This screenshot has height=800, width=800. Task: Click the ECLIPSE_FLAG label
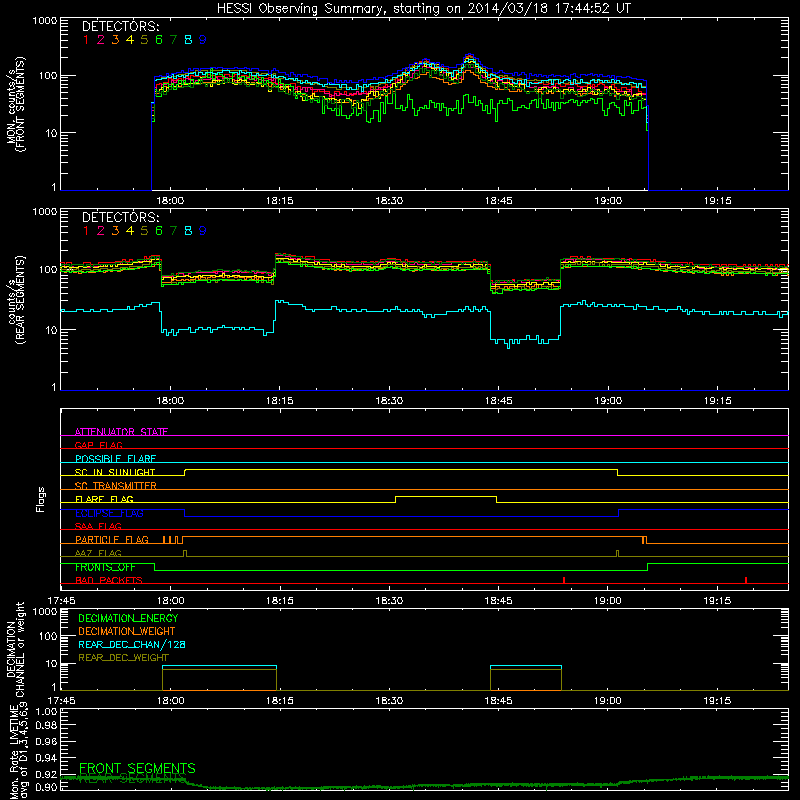coord(109,513)
